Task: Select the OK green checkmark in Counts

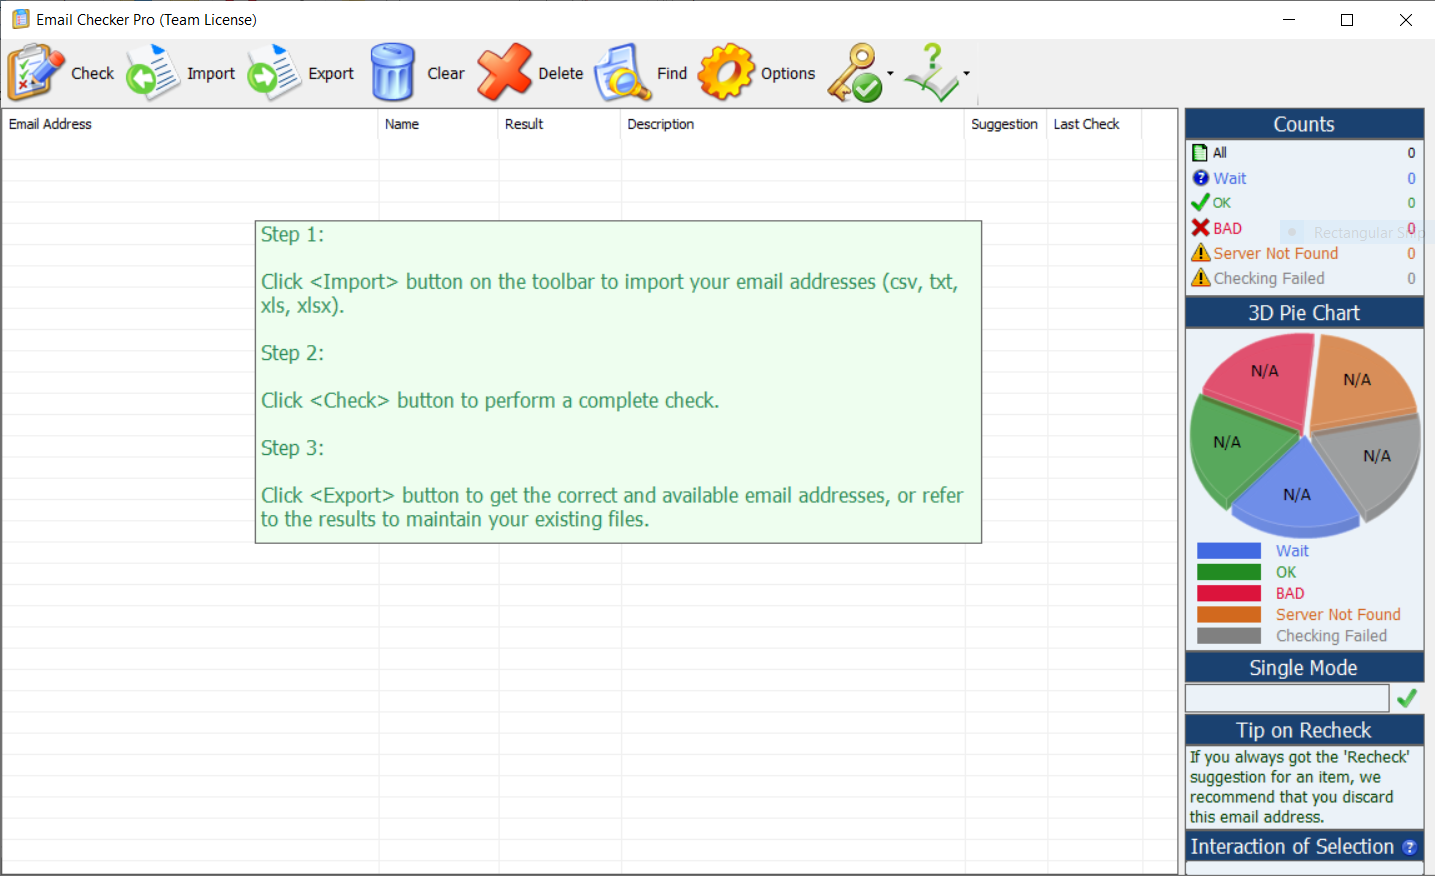Action: point(1200,202)
